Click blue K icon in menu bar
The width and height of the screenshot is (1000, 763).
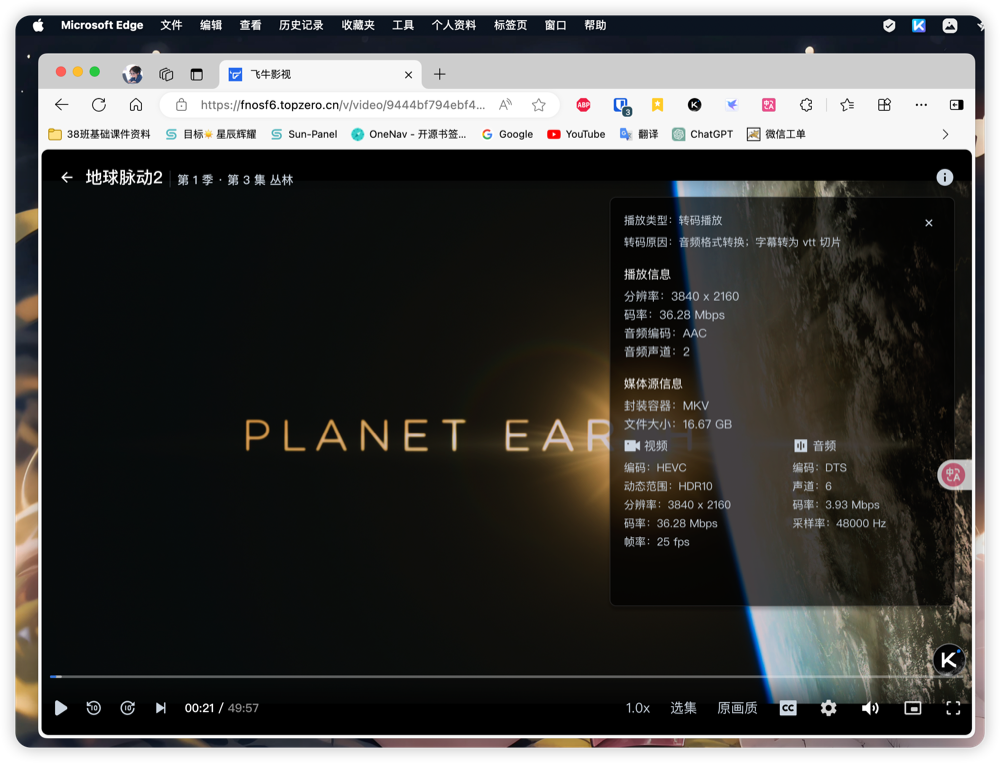919,26
